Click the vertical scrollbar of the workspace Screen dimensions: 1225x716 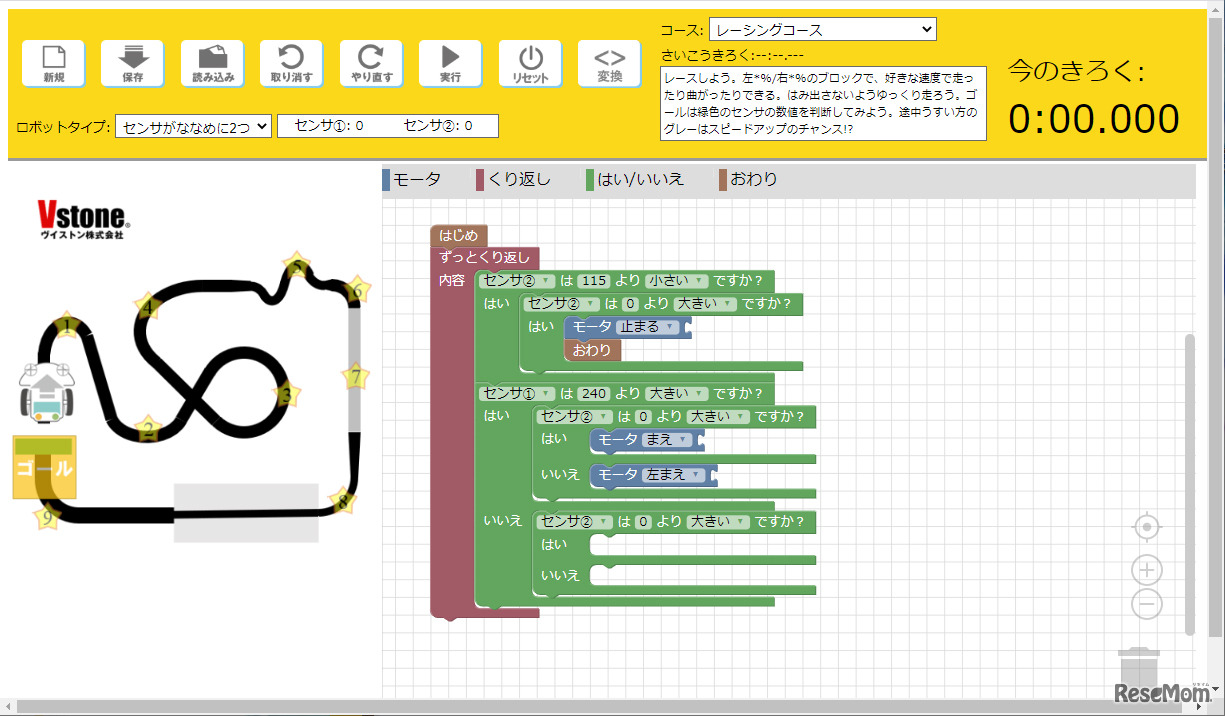pos(1189,484)
